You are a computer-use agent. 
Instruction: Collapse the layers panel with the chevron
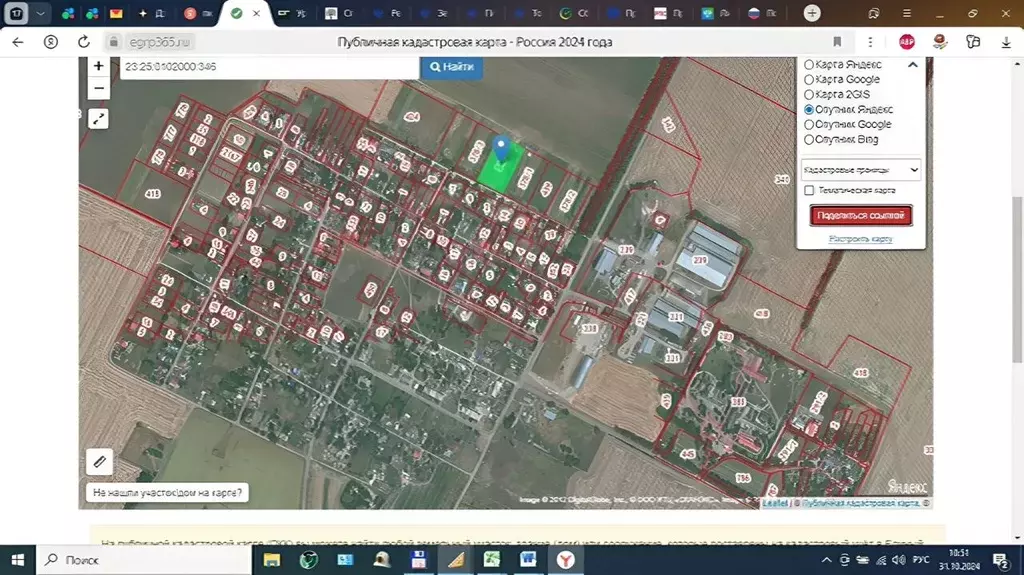point(912,65)
